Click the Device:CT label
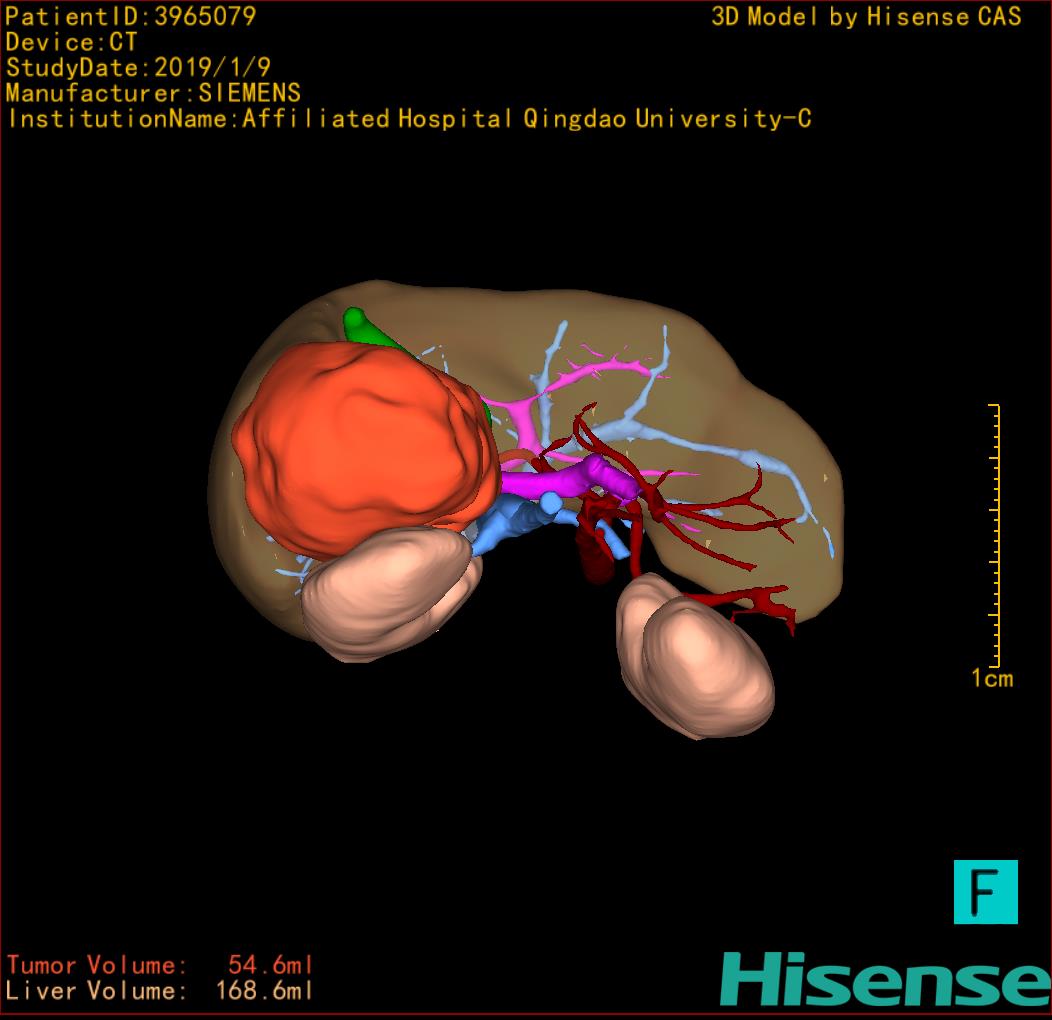 point(71,42)
